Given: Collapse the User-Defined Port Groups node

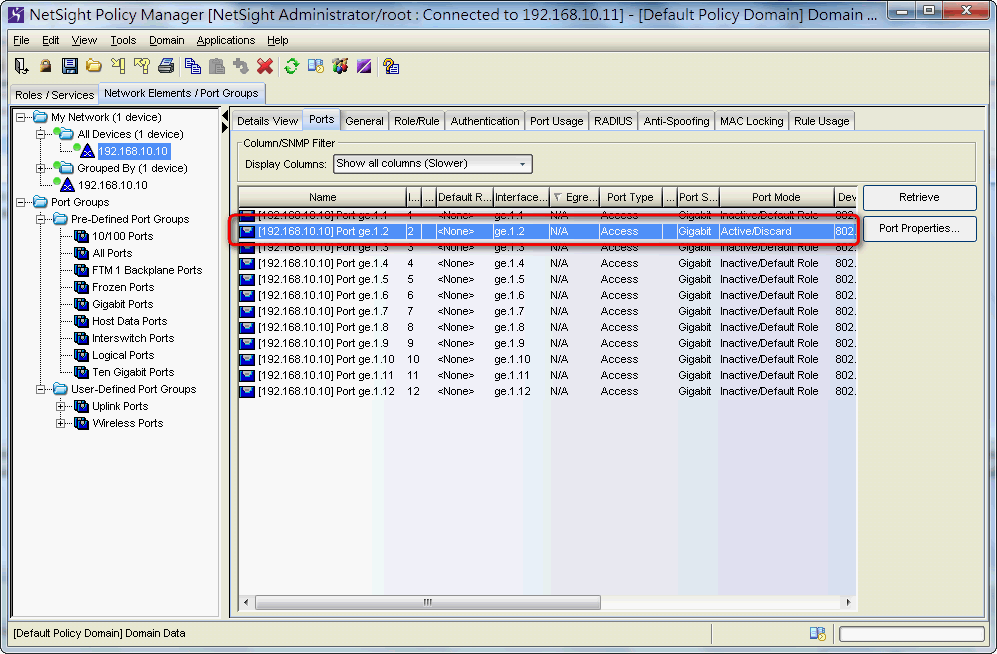Looking at the screenshot, I should [41, 389].
